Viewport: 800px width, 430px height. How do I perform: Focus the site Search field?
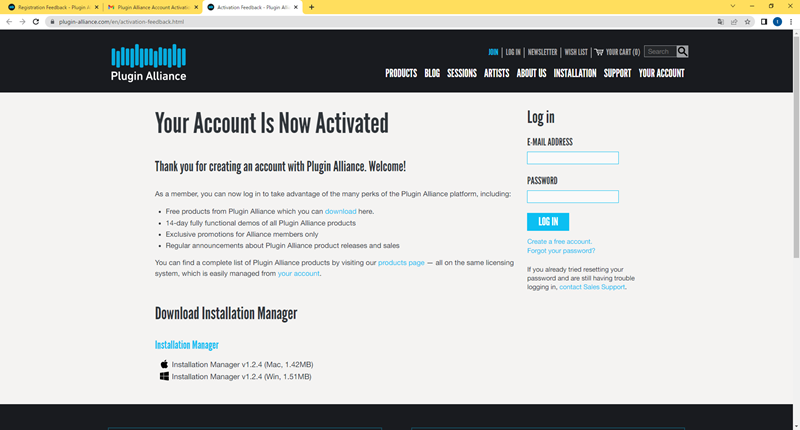pyautogui.click(x=660, y=52)
